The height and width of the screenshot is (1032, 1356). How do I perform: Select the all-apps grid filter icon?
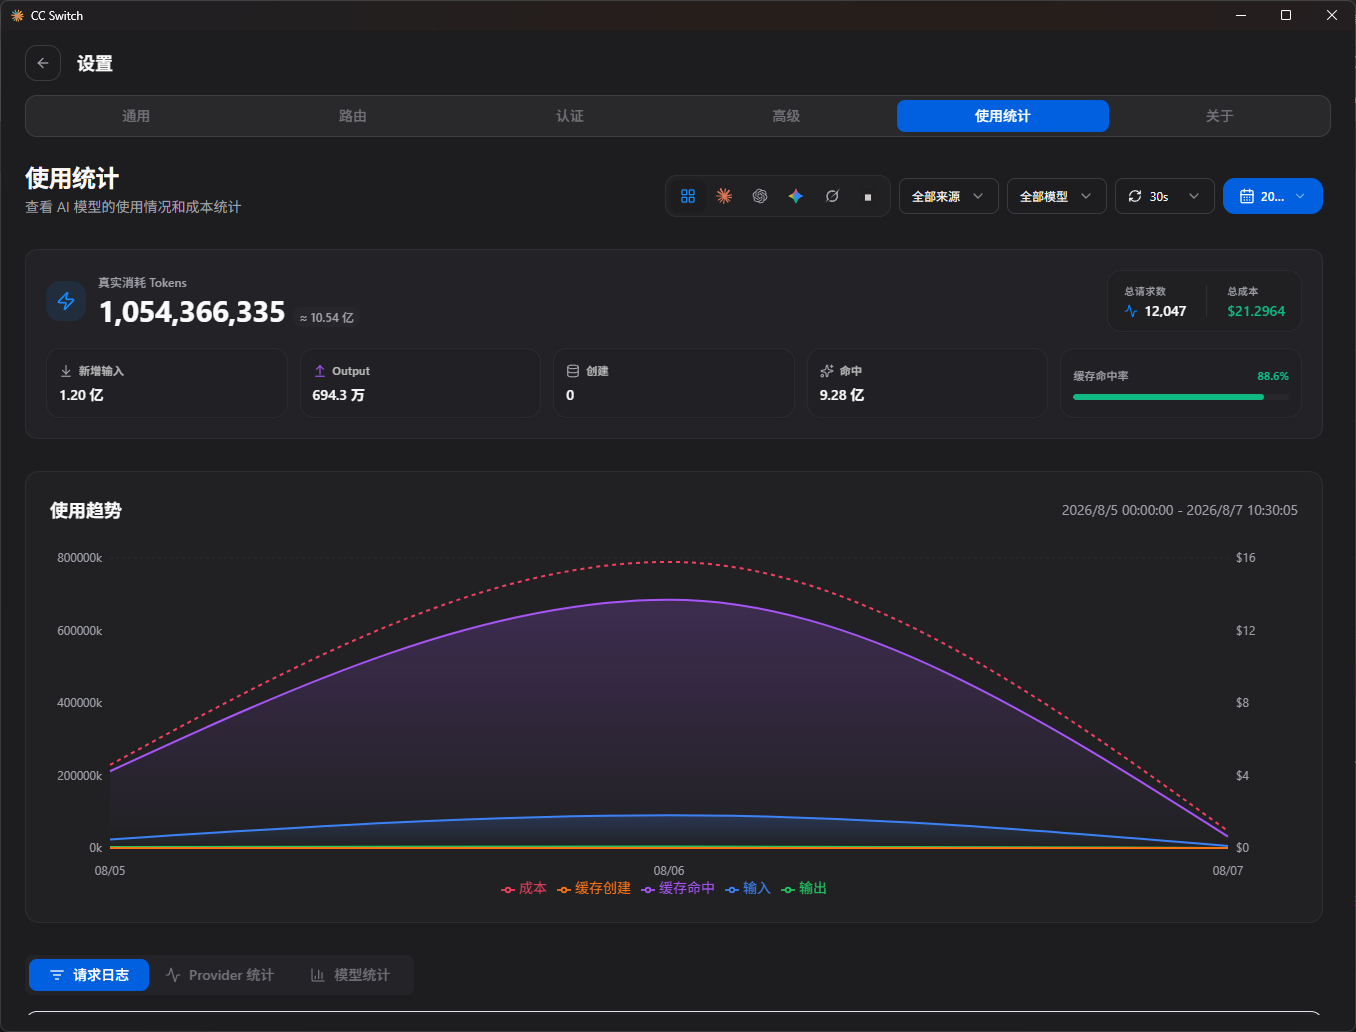688,196
